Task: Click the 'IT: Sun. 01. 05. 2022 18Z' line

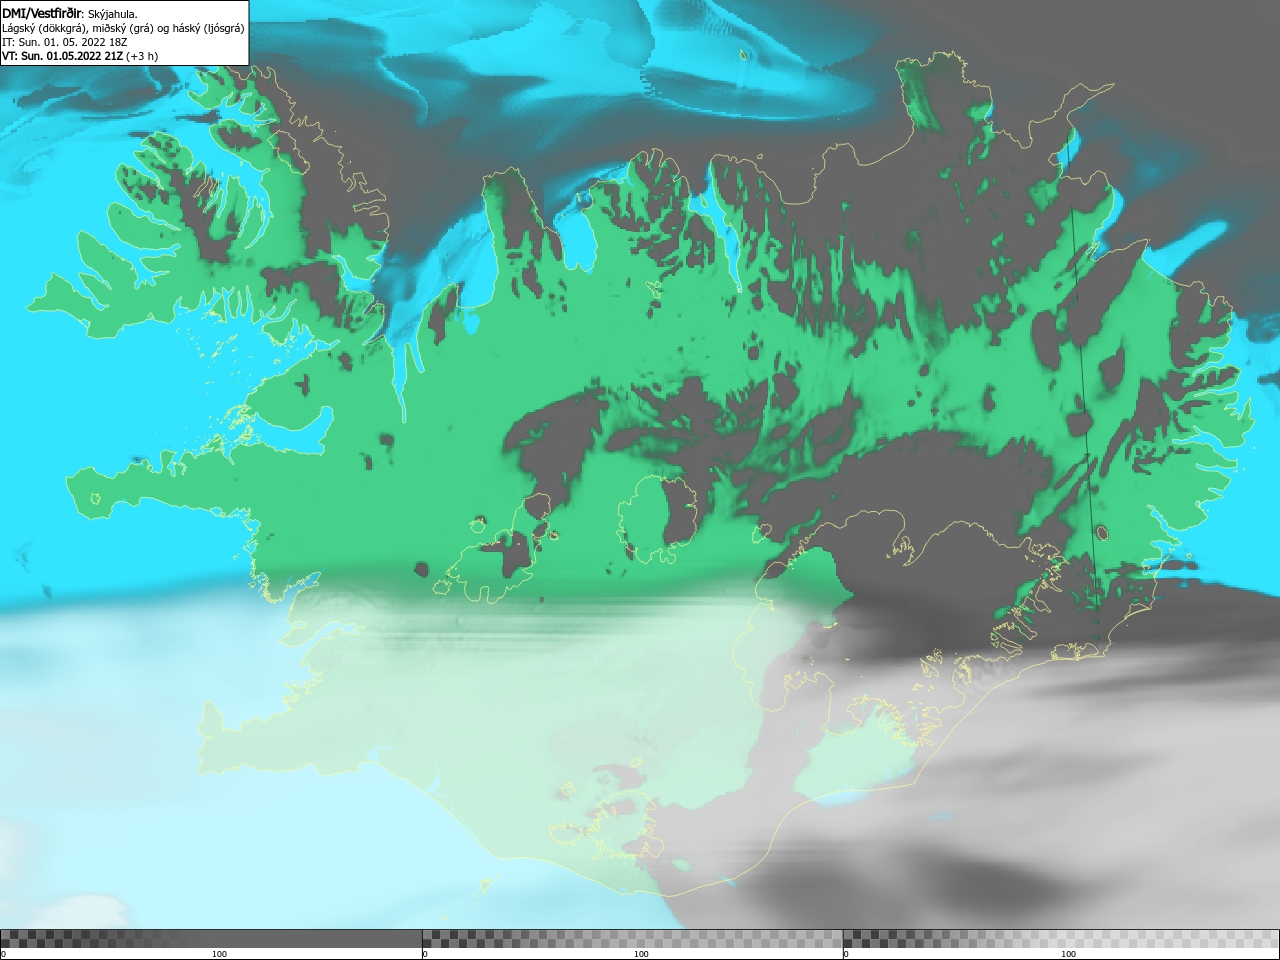Action: [65, 42]
